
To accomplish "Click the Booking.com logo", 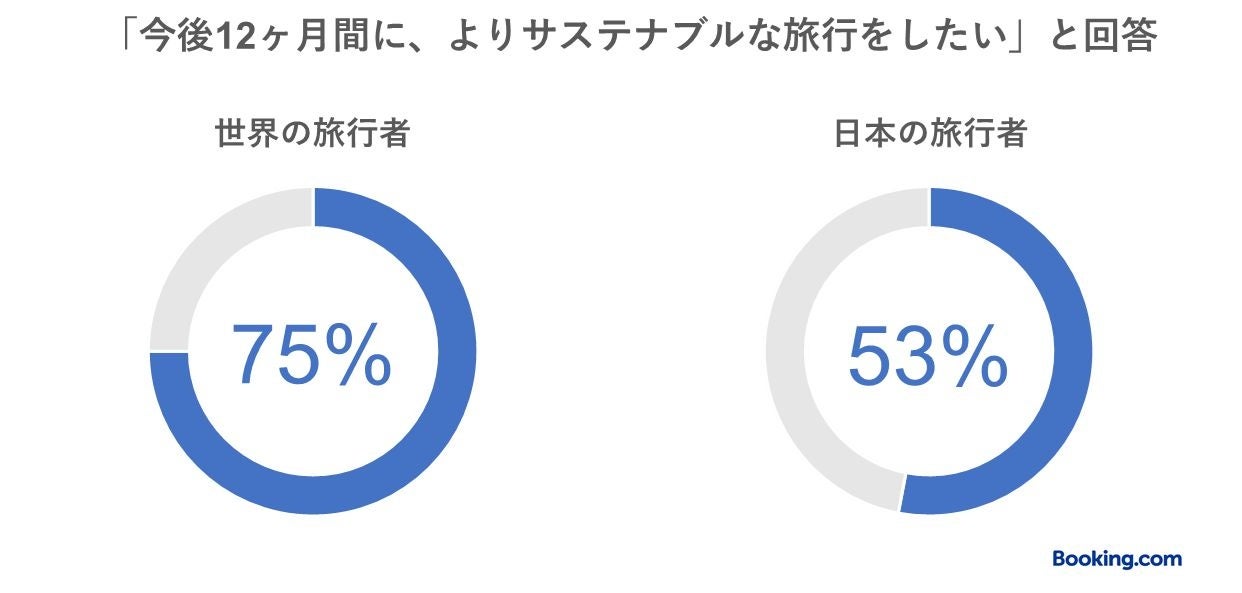I will pyautogui.click(x=1116, y=560).
